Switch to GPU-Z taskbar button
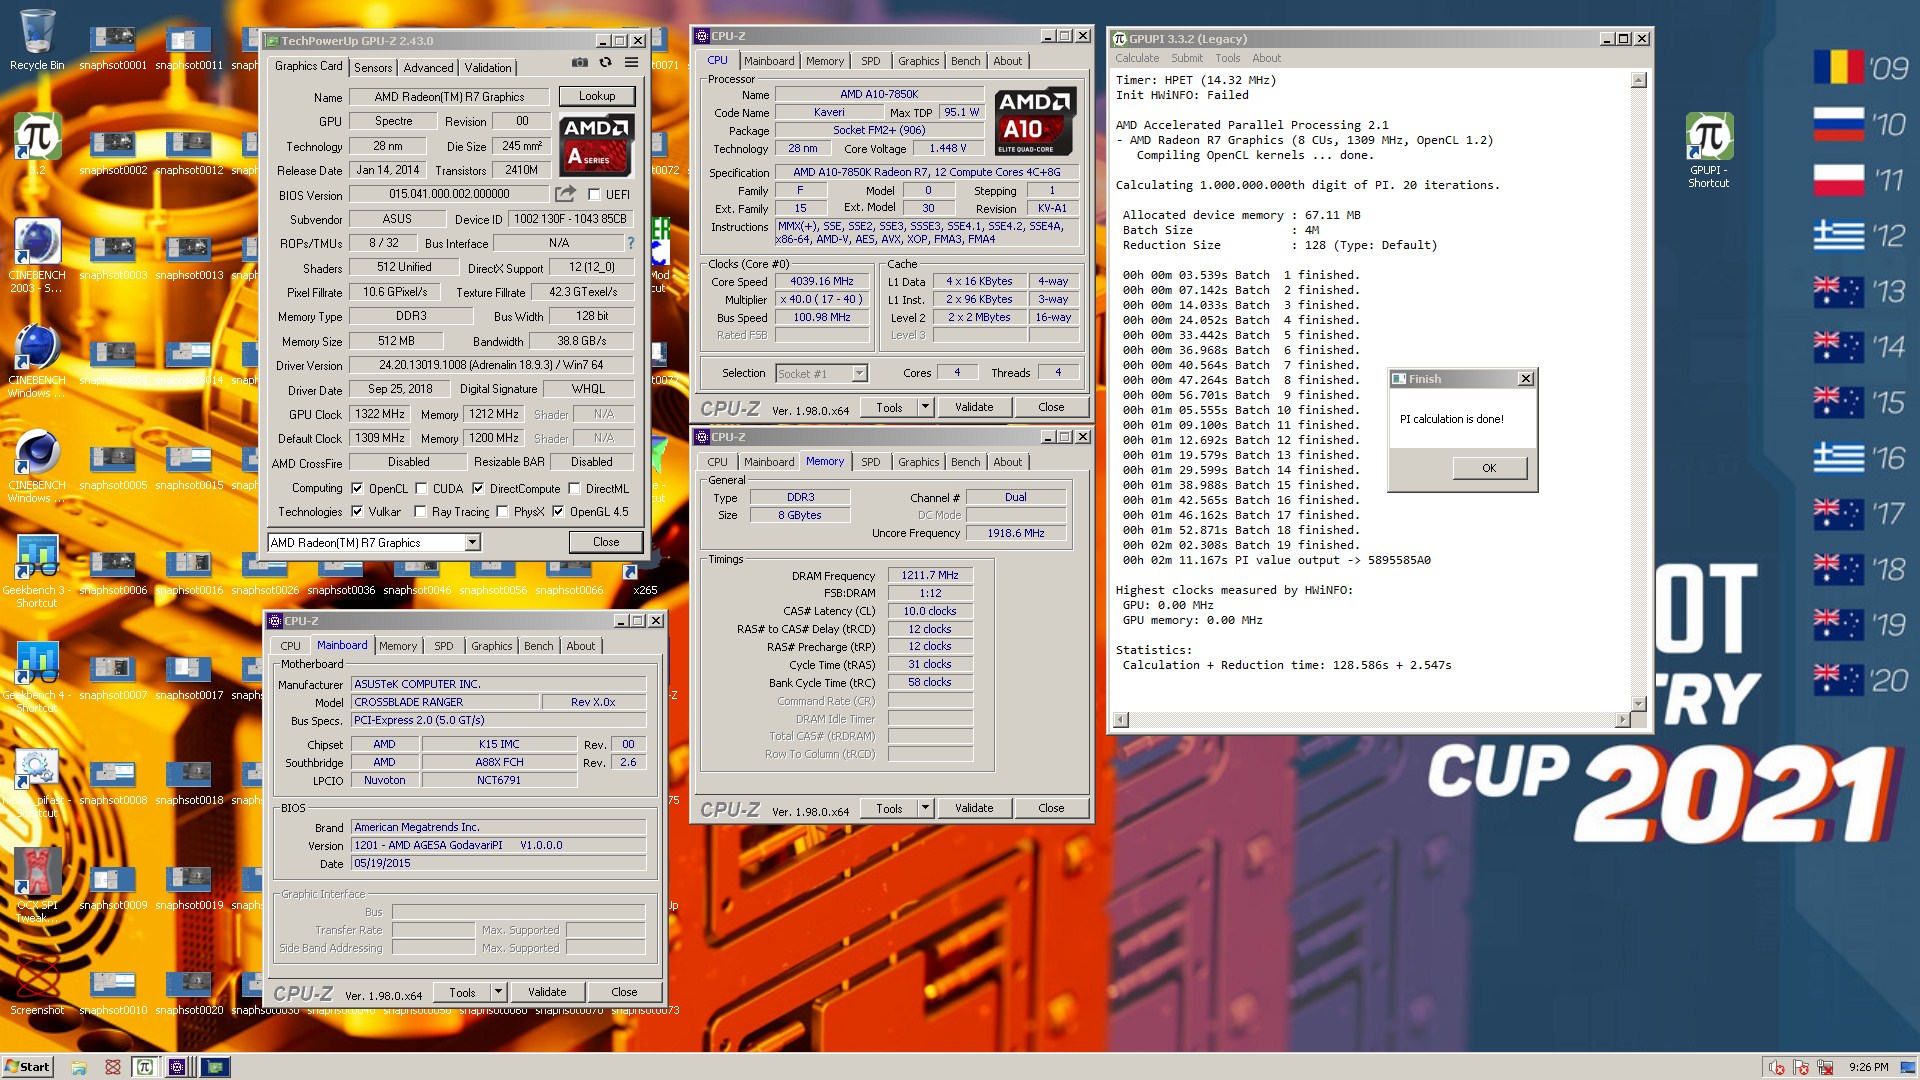The width and height of the screenshot is (1920, 1080). (x=215, y=1067)
